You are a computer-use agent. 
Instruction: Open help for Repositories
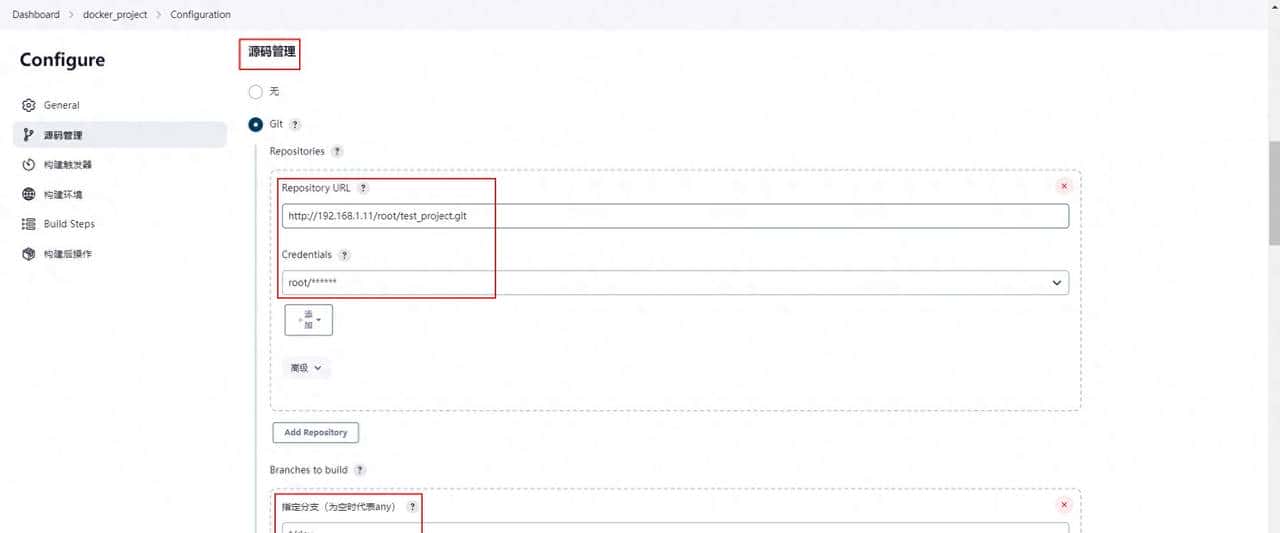click(337, 151)
